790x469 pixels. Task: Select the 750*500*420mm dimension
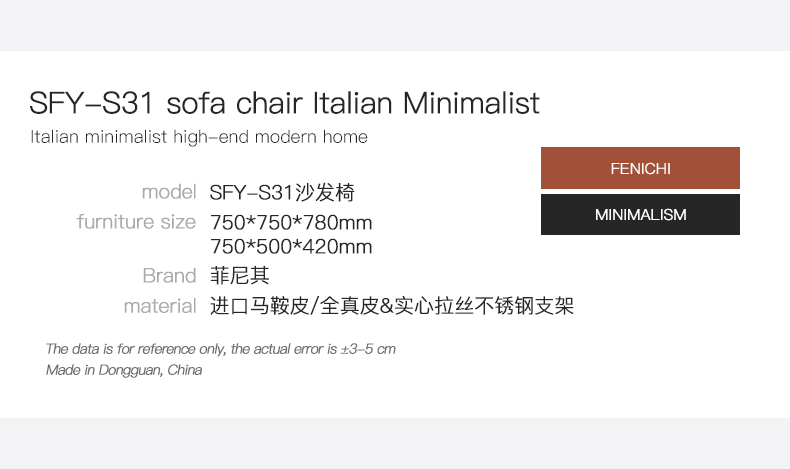coord(291,247)
